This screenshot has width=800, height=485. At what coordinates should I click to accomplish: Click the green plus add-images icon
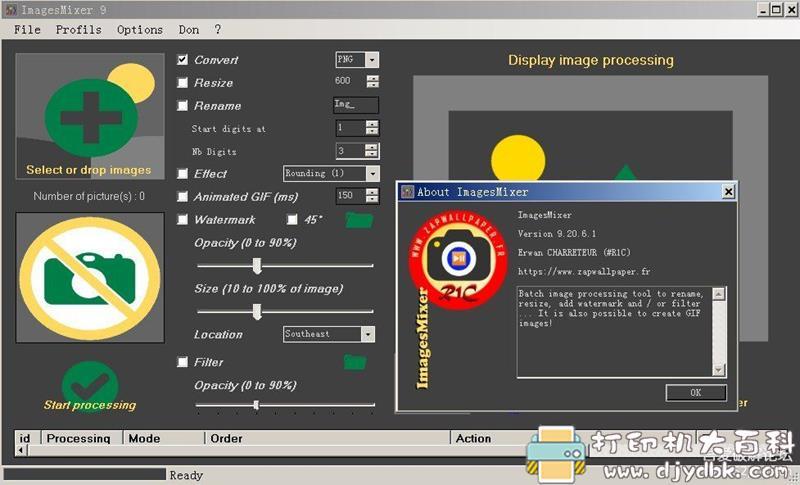pyautogui.click(x=91, y=117)
